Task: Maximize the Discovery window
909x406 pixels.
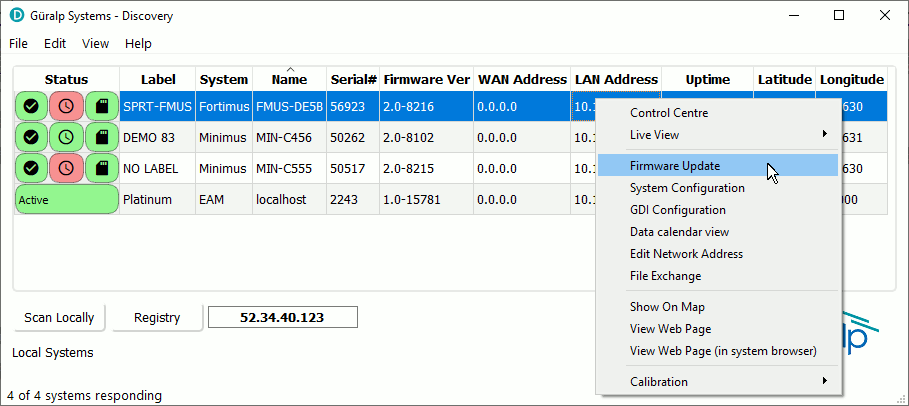Action: tap(838, 15)
